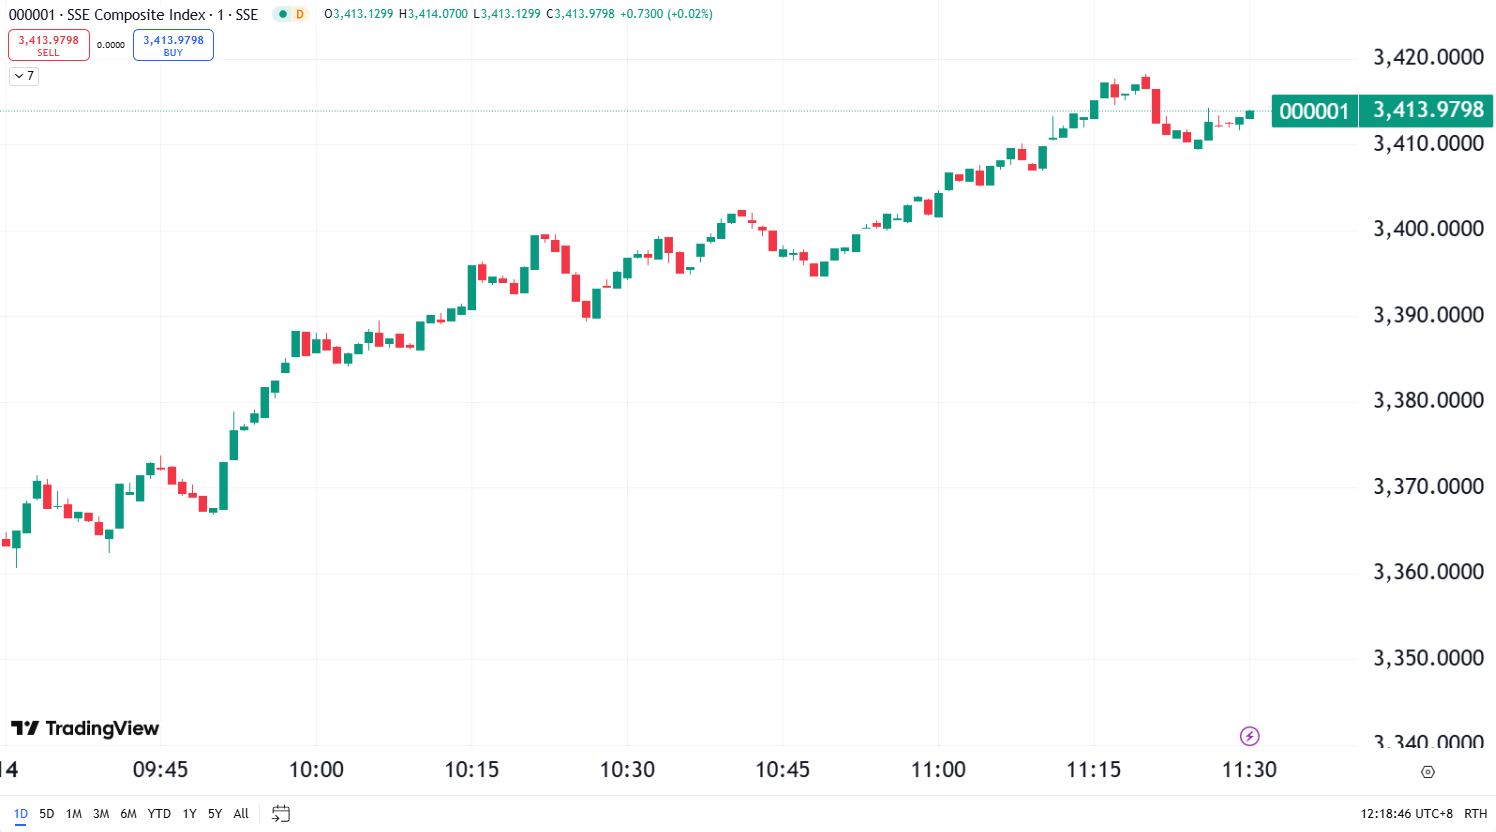Click the 000001 symbol price label tag
Viewport: 1496px width, 832px height.
[1314, 111]
